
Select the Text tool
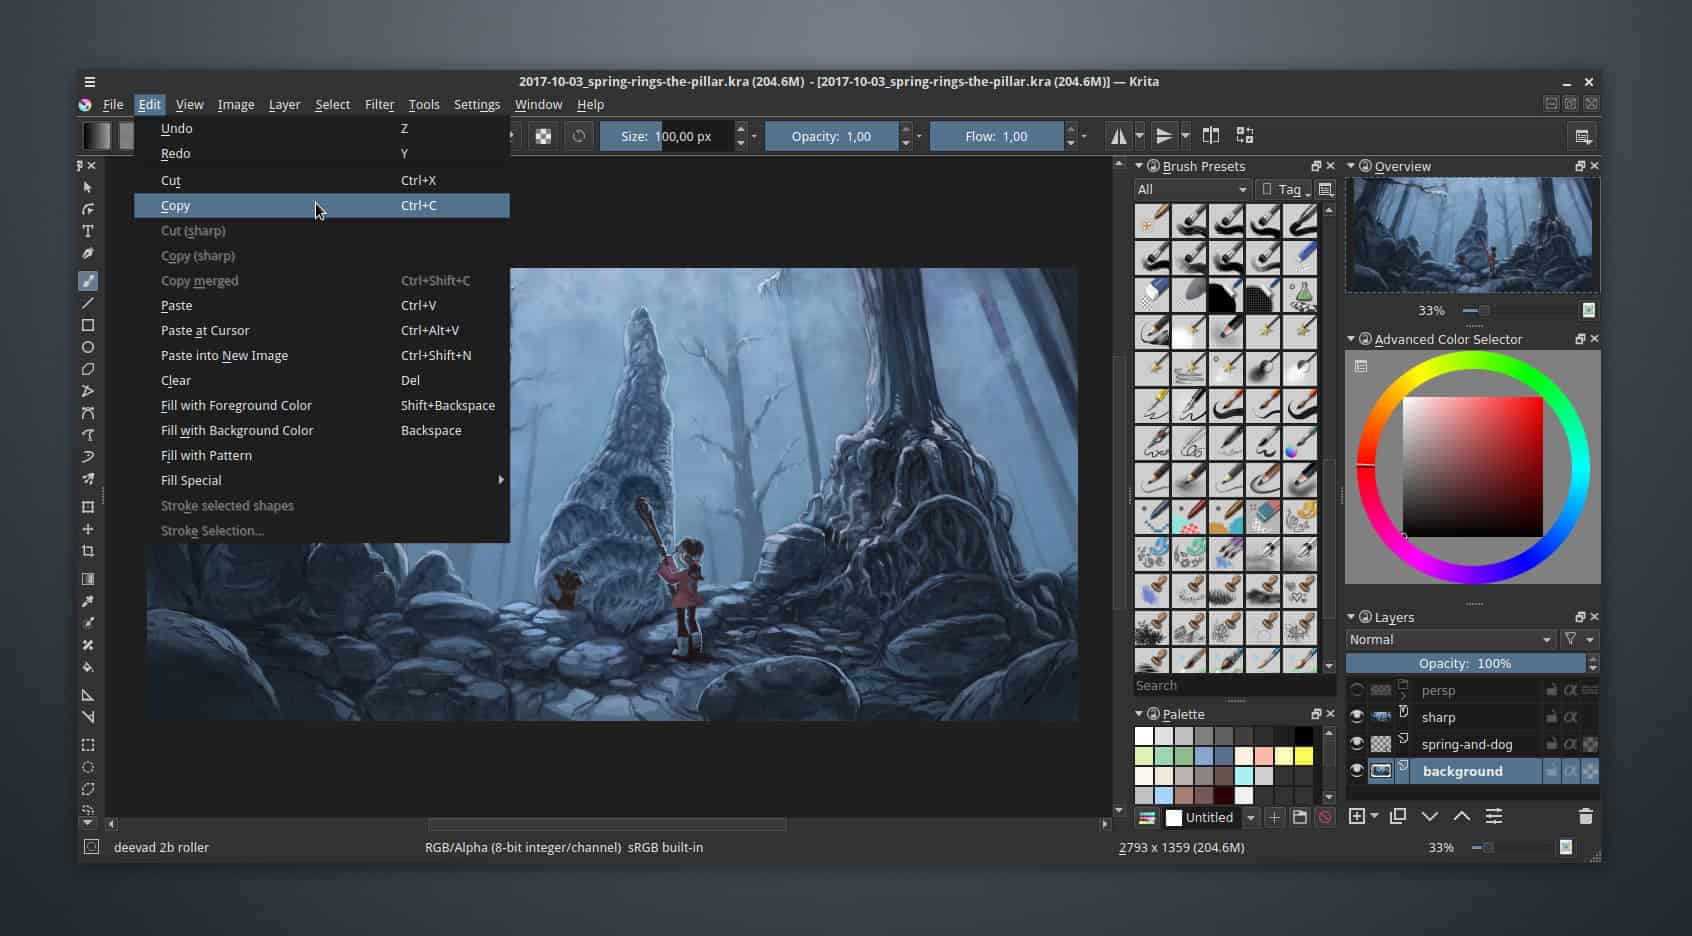tap(88, 231)
